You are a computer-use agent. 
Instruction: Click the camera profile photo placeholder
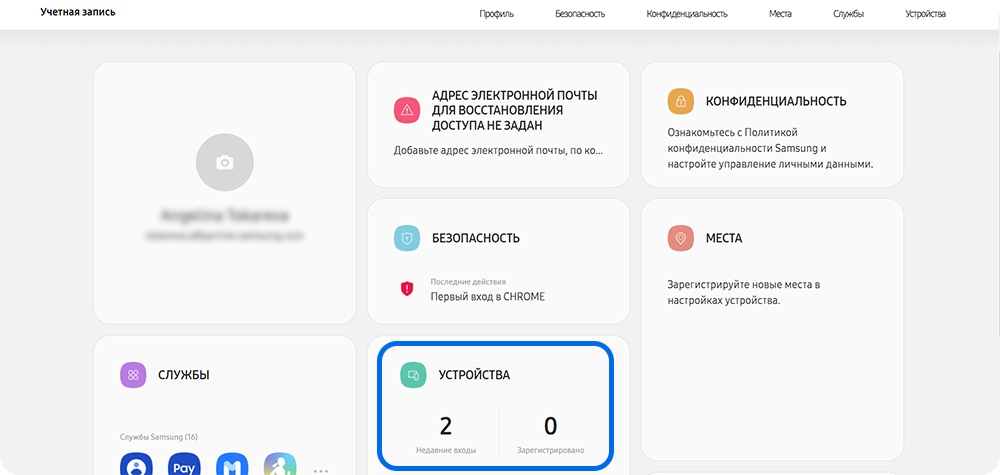click(224, 163)
